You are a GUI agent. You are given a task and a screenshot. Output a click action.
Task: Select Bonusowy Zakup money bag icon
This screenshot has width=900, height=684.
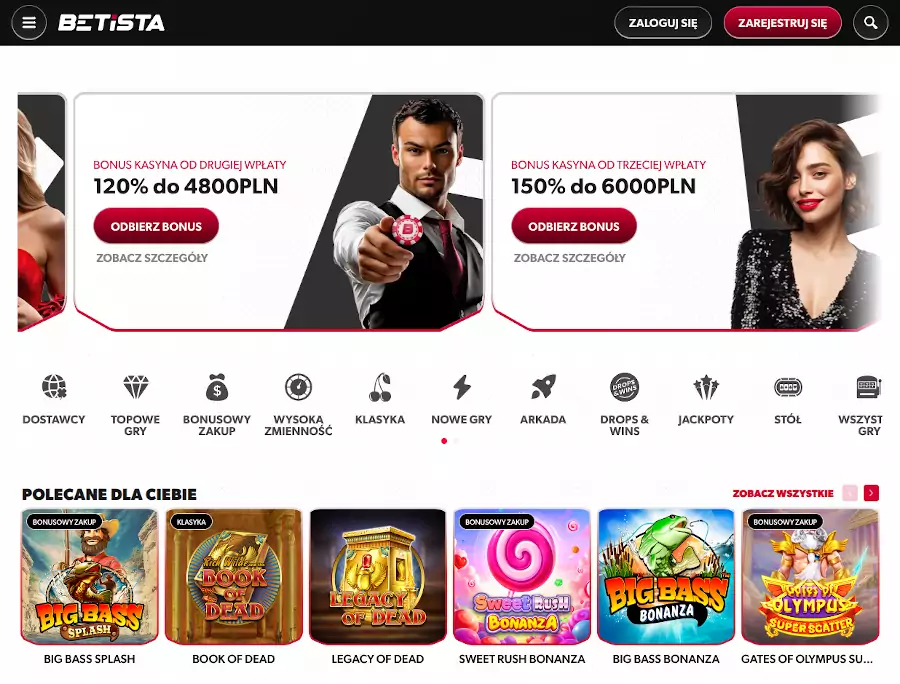pyautogui.click(x=217, y=387)
